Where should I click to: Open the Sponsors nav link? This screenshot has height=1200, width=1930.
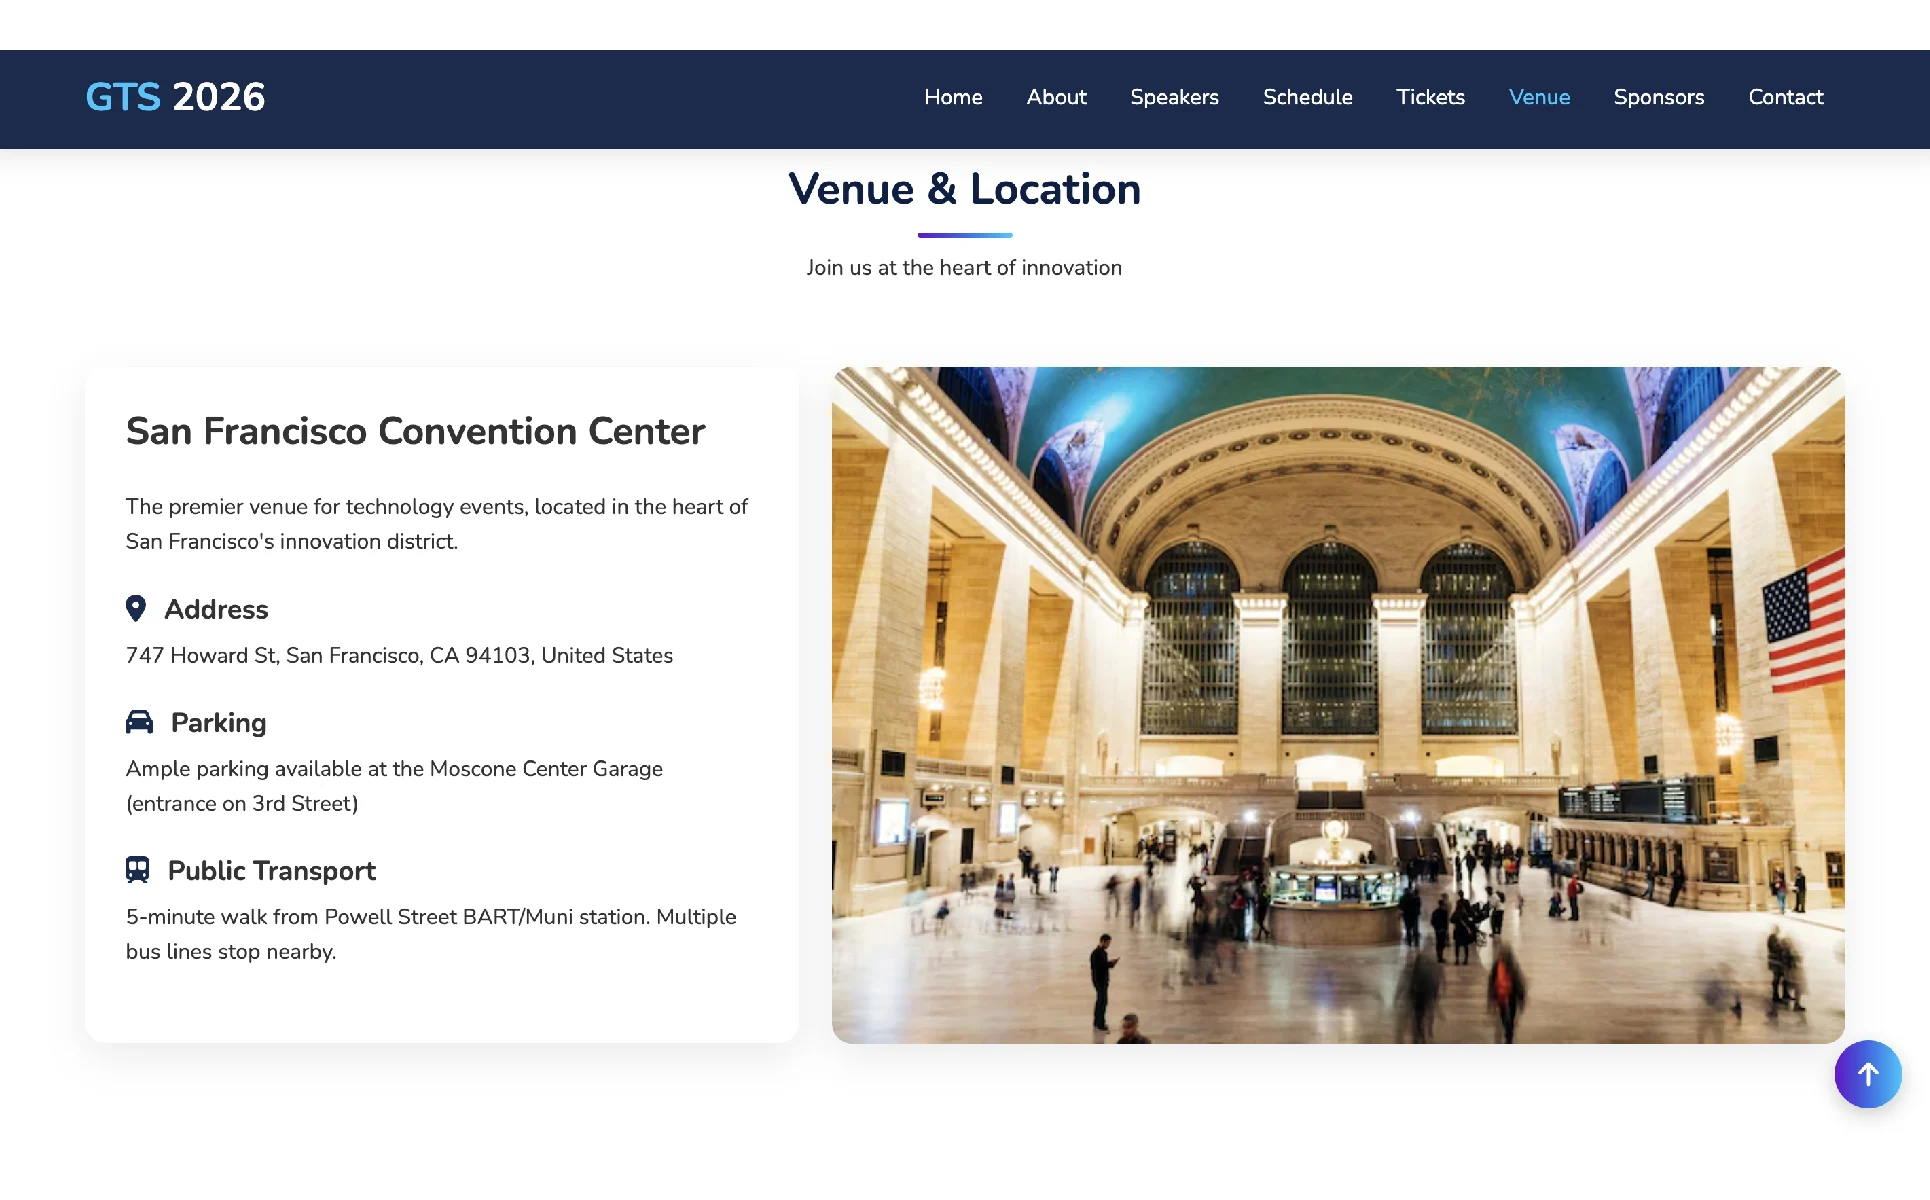coord(1658,97)
